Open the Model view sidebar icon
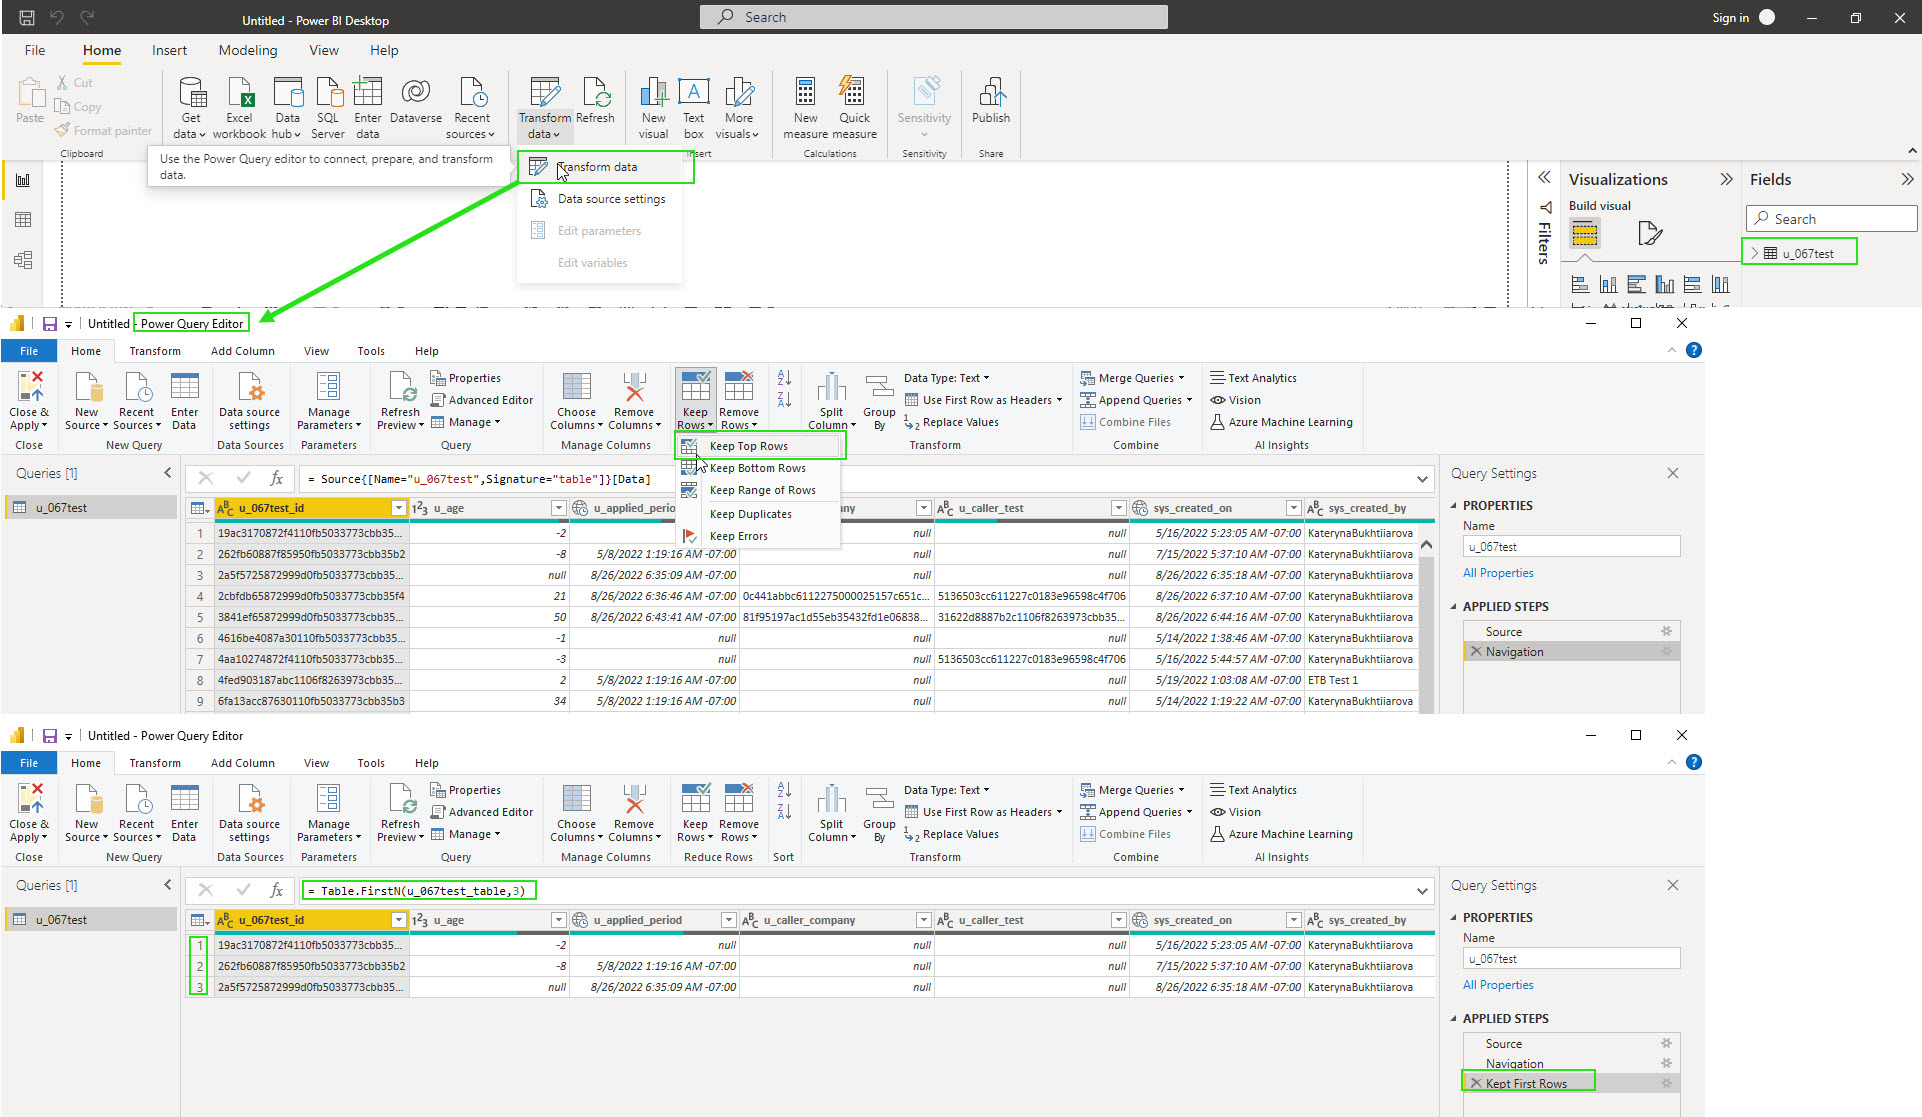This screenshot has width=1922, height=1117. 23,260
